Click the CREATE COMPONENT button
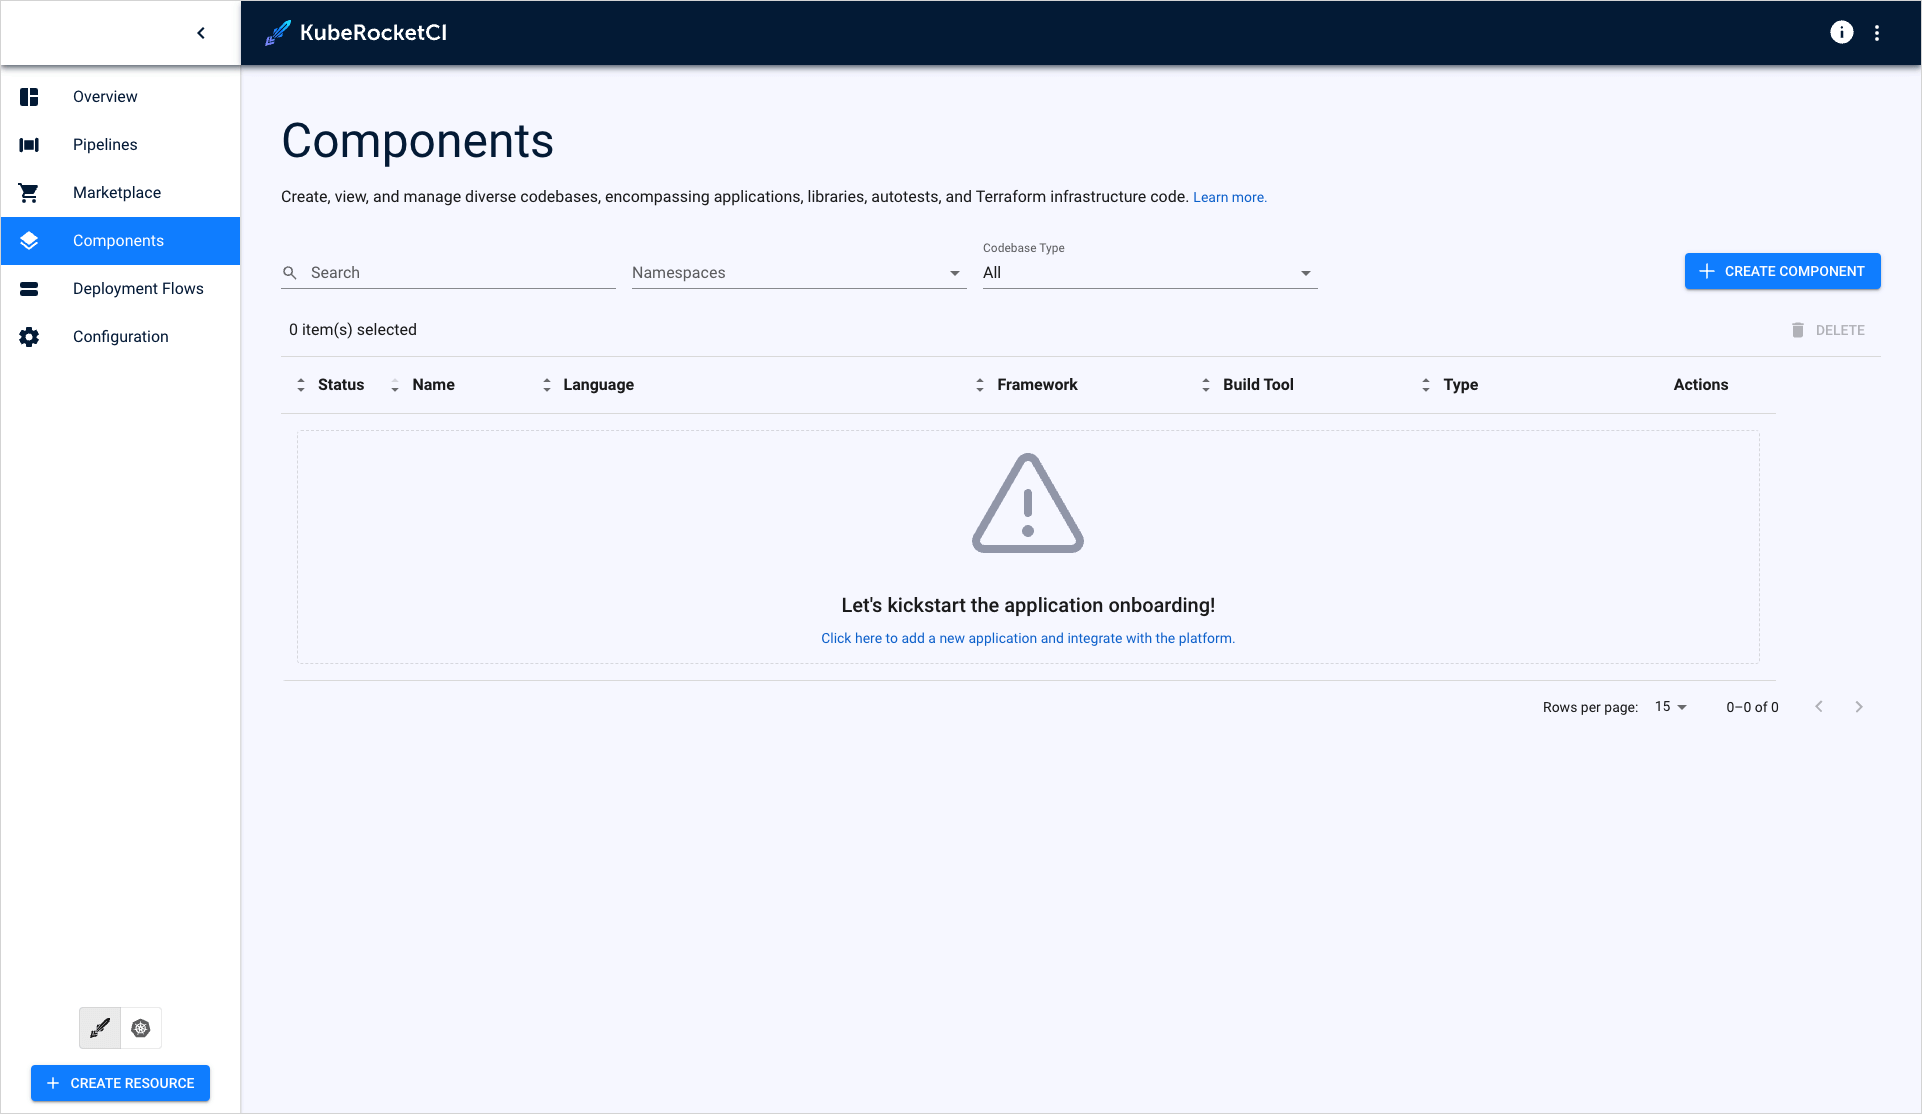The height and width of the screenshot is (1114, 1922). coord(1783,272)
